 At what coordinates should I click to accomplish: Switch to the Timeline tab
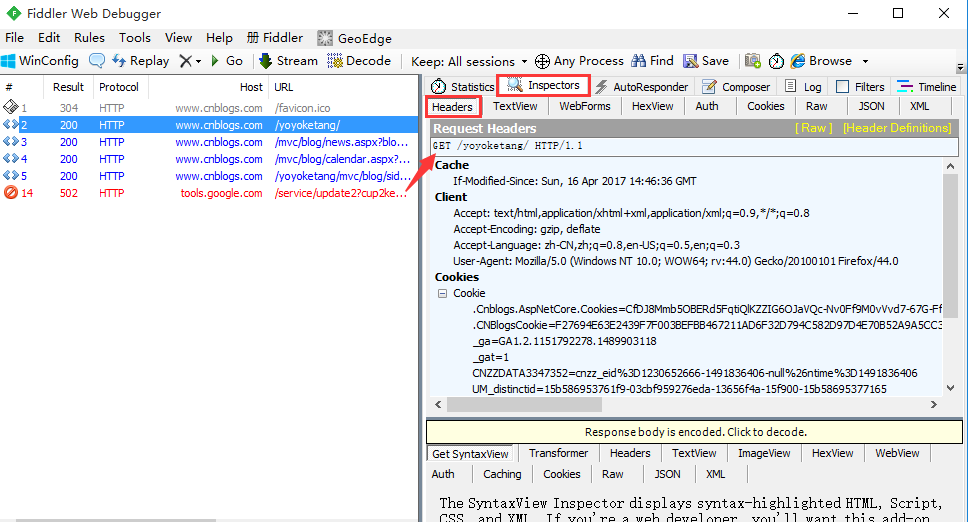927,86
